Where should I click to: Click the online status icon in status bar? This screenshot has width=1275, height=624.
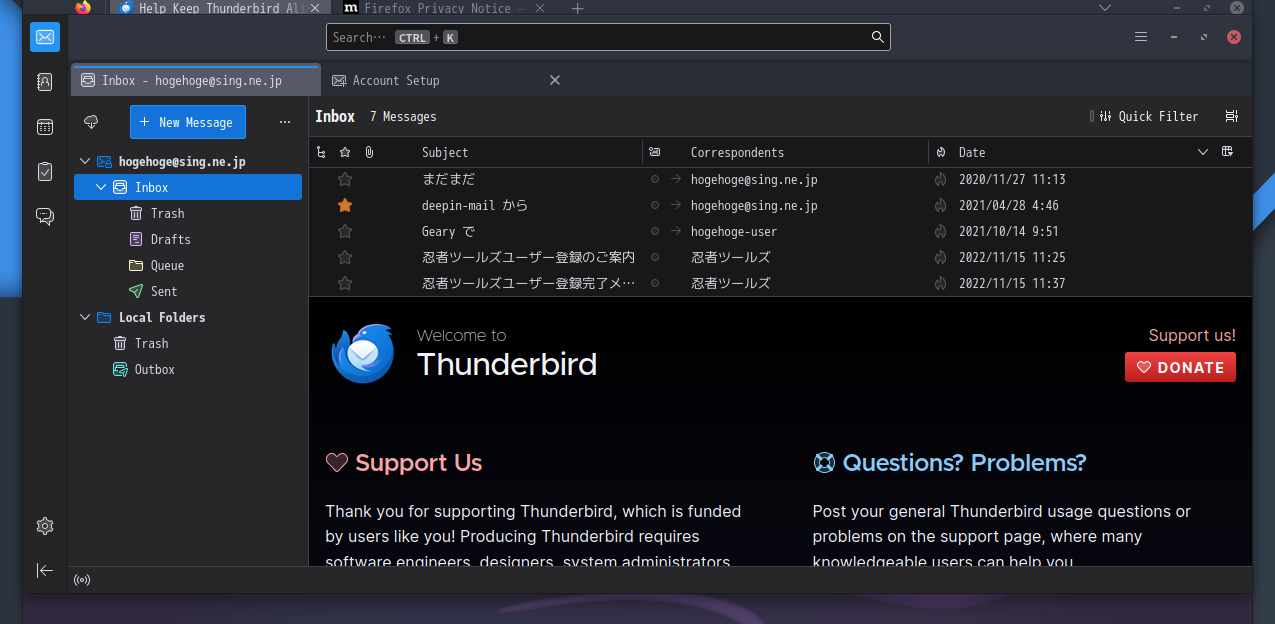tap(81, 580)
